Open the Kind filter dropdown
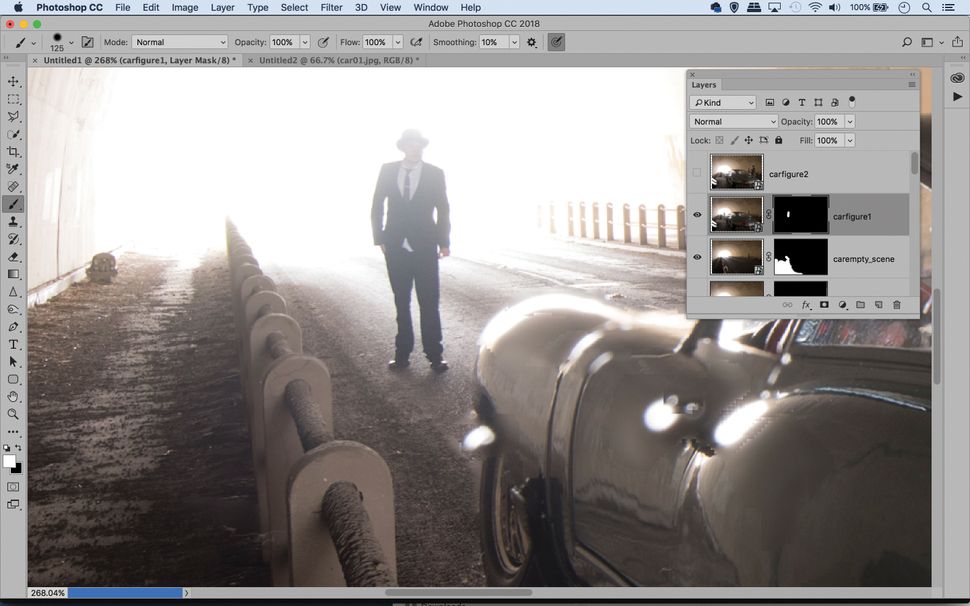The width and height of the screenshot is (970, 606). tap(722, 102)
